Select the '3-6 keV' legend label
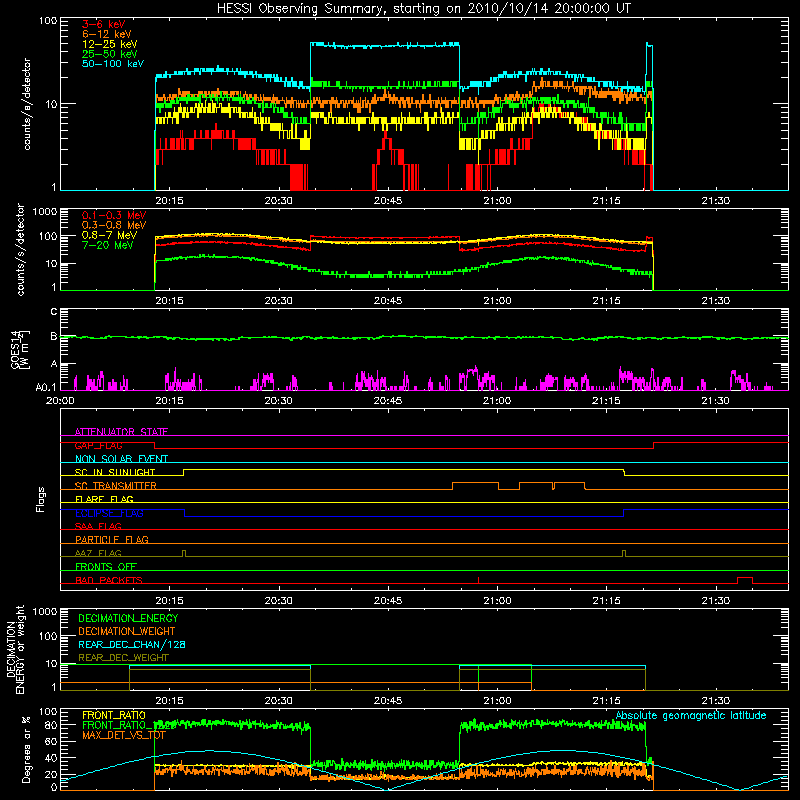Viewport: 800px width, 800px height. [104, 24]
